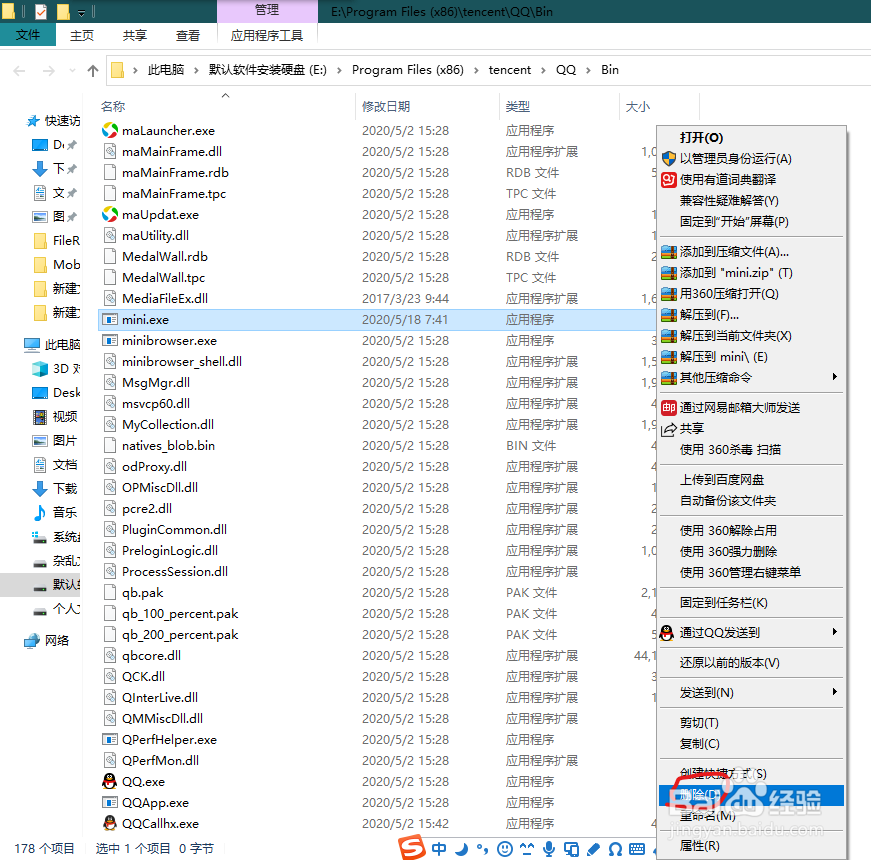Viewport: 871px width, 860px height.
Task: Expand the 发送到(N) submenu
Action: [752, 692]
